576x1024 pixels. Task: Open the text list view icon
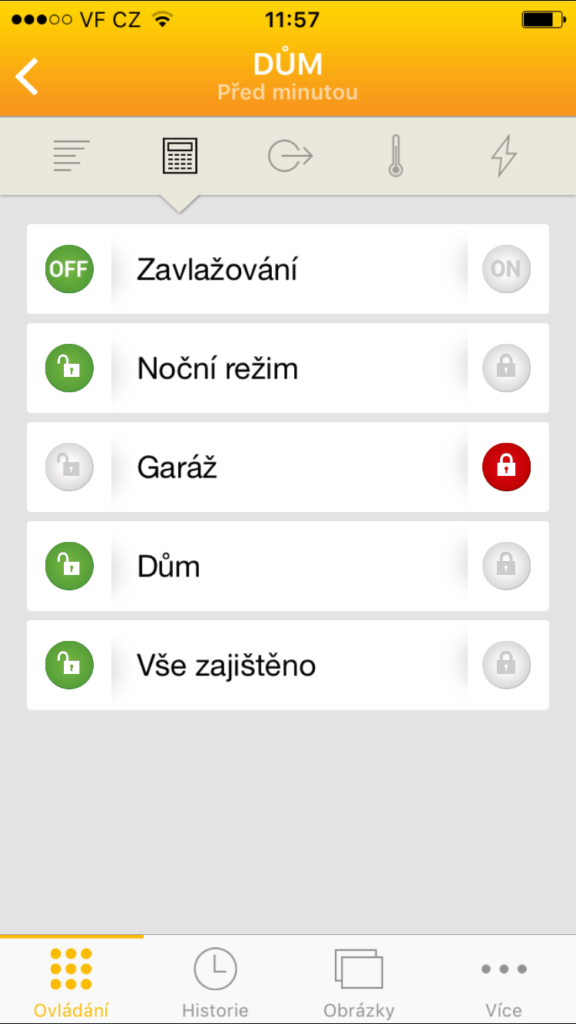coord(71,156)
